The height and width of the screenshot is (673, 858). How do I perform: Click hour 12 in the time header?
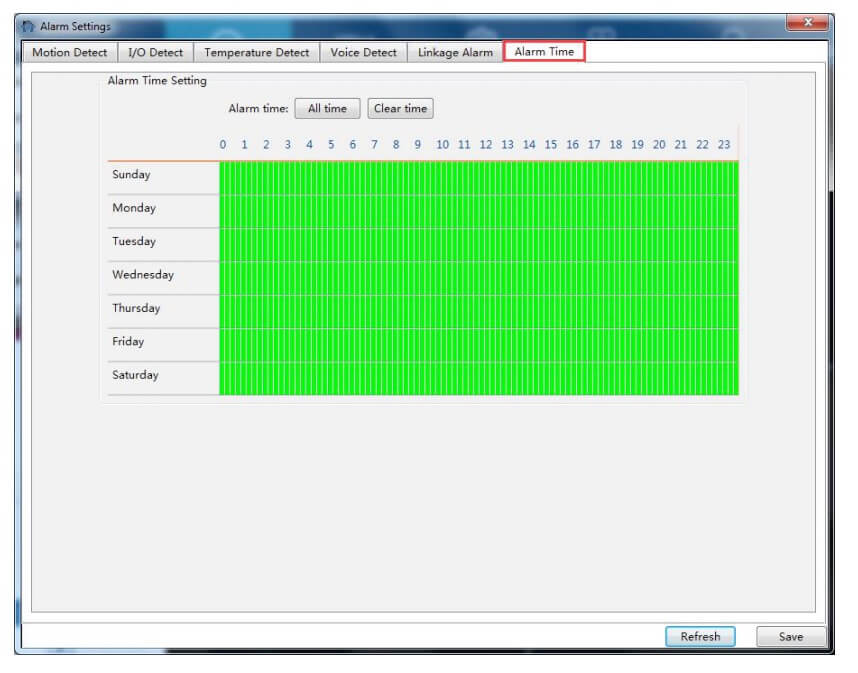[x=485, y=144]
